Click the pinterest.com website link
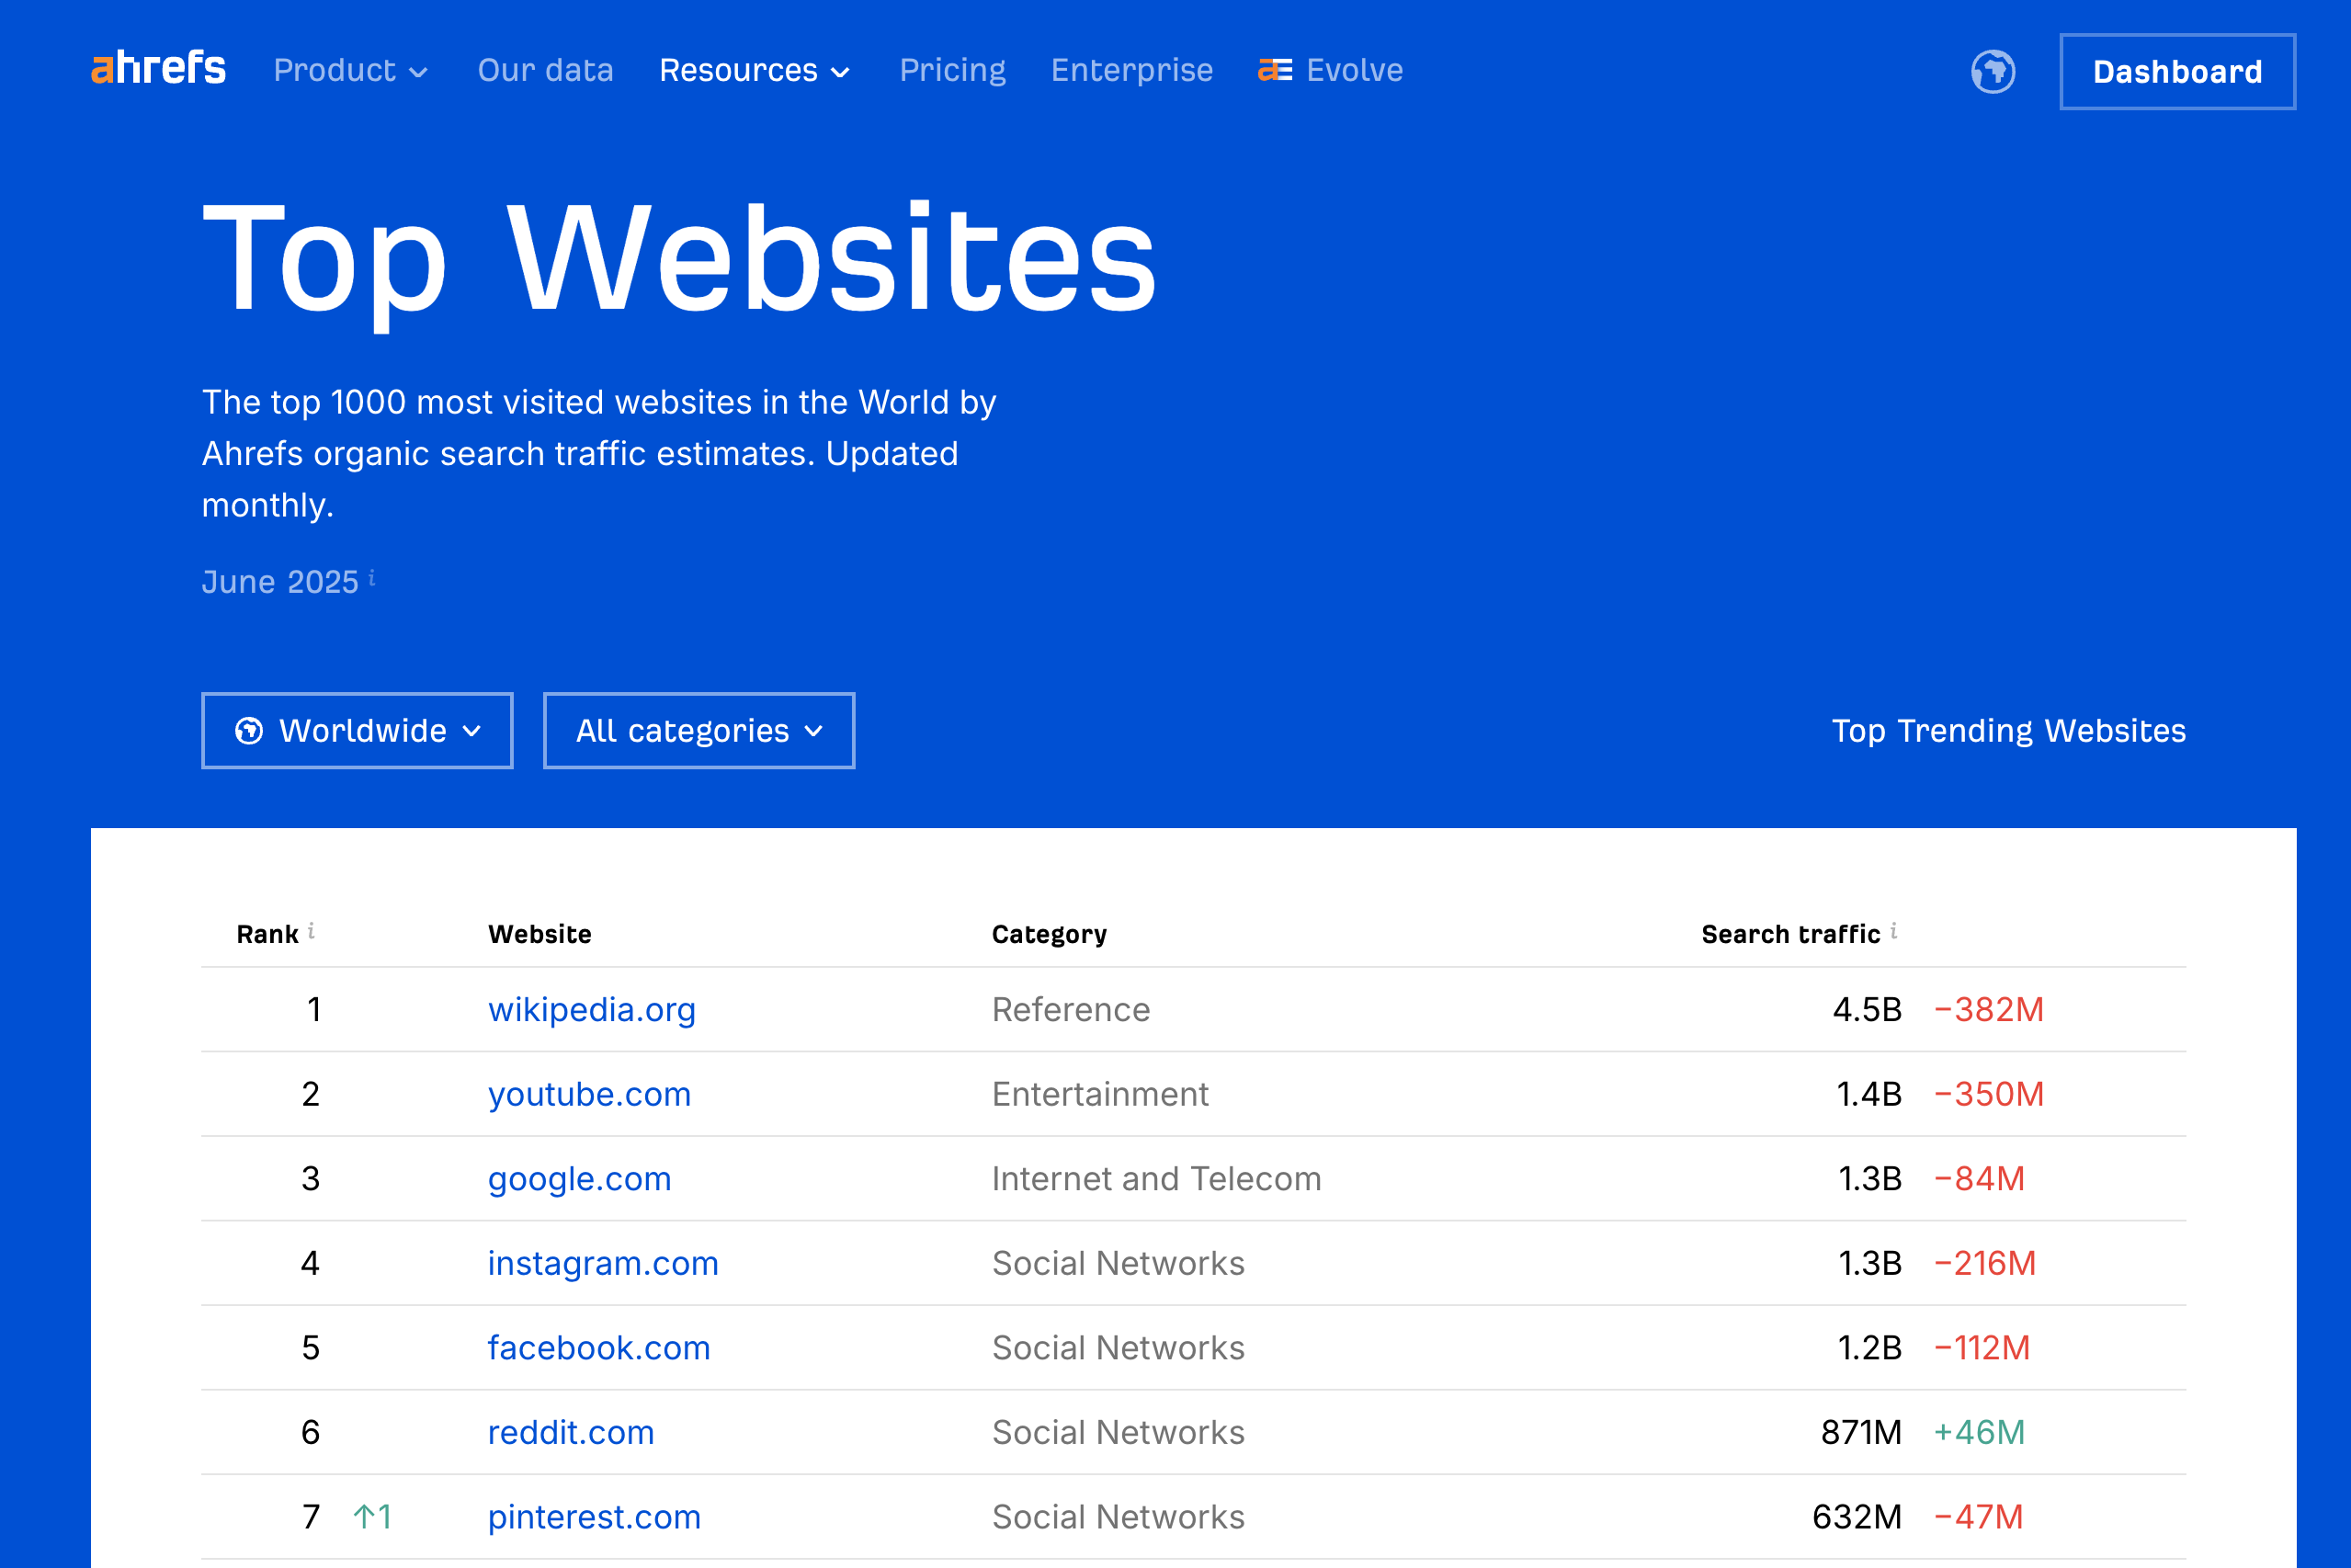The height and width of the screenshot is (1568, 2351). click(593, 1517)
